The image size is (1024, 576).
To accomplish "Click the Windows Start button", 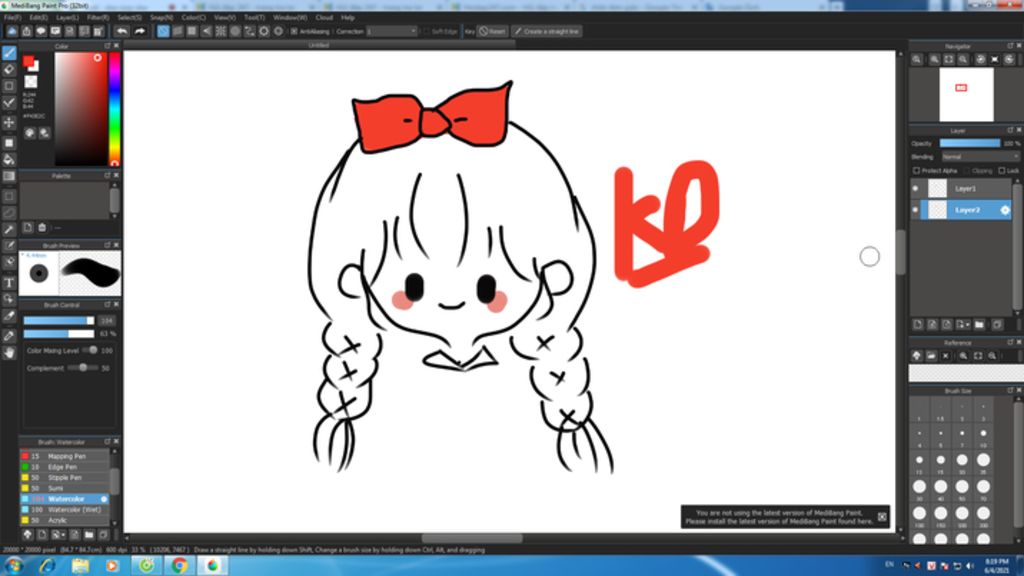I will [14, 566].
